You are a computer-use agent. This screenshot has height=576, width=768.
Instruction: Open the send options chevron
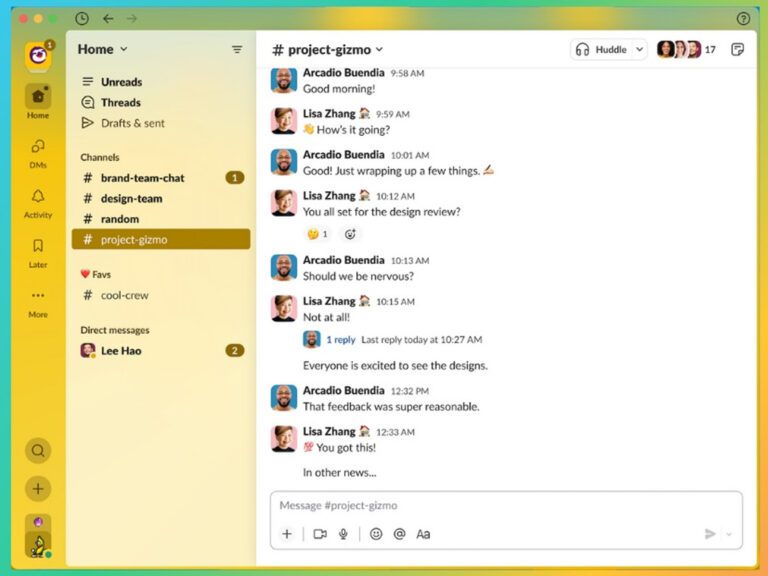click(729, 534)
